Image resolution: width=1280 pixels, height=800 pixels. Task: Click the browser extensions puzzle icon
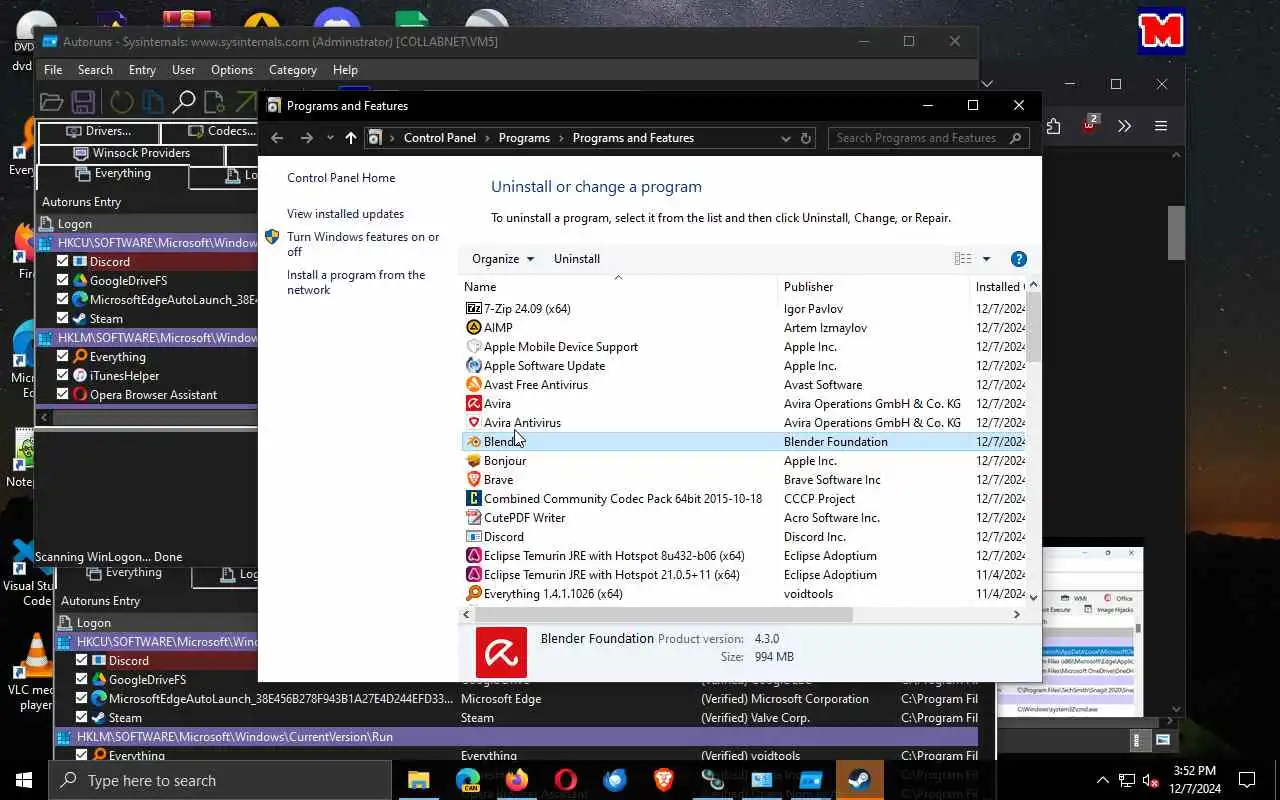(x=1053, y=126)
